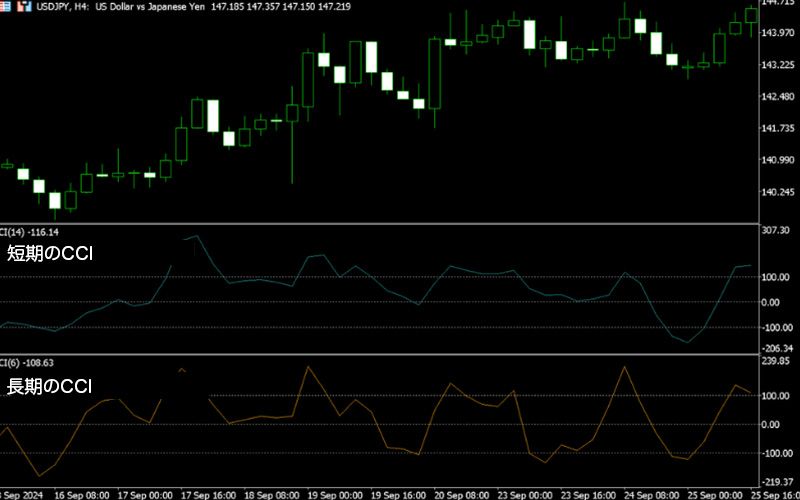Click the -206.34 CCI scale value
The image size is (800, 500).
click(x=776, y=348)
